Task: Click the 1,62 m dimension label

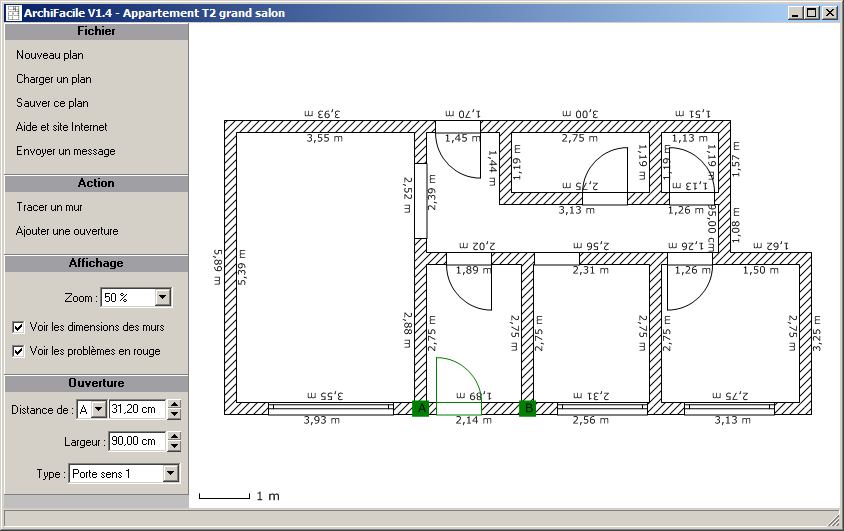Action: point(771,246)
